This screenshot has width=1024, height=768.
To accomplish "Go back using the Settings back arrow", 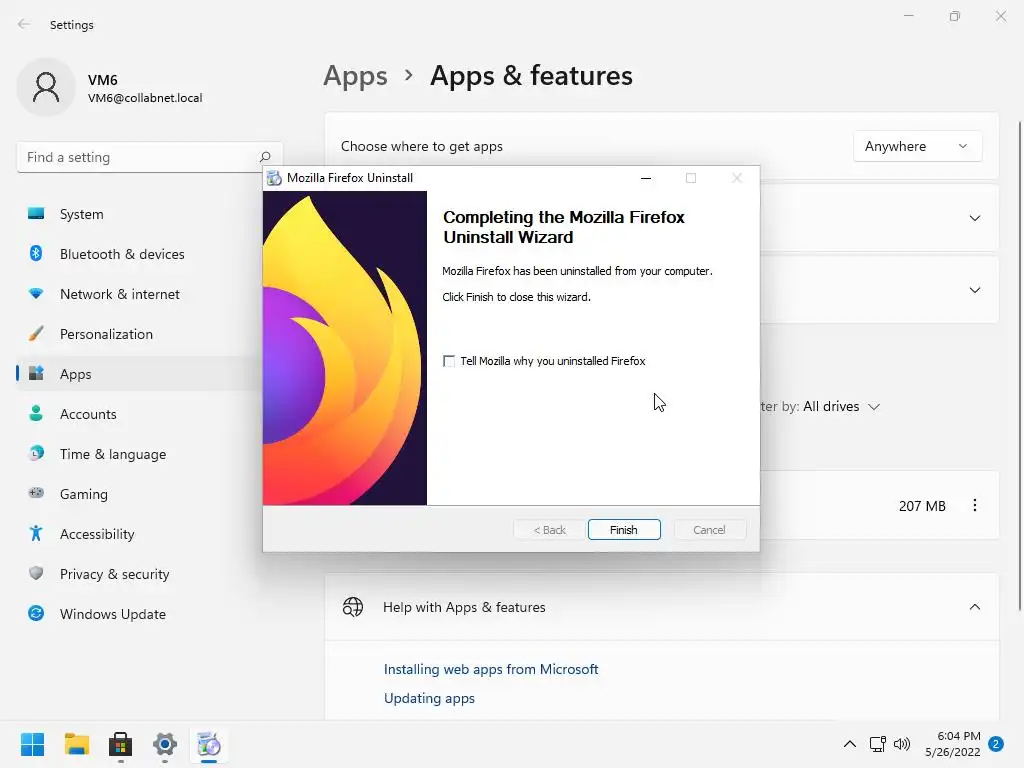I will 24,24.
